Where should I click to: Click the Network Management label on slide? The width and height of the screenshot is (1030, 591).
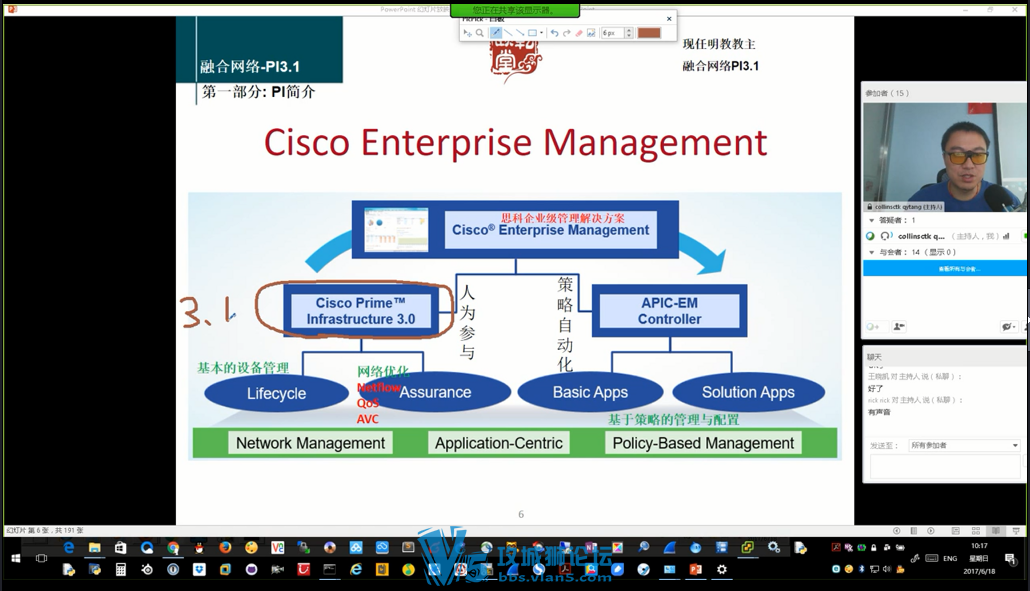coord(311,443)
